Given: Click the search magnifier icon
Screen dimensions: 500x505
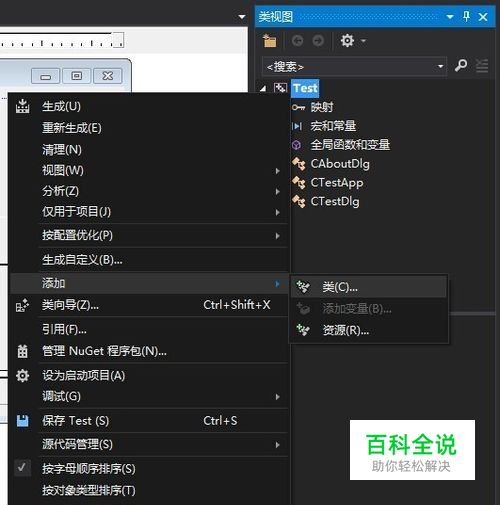Looking at the screenshot, I should [461, 65].
